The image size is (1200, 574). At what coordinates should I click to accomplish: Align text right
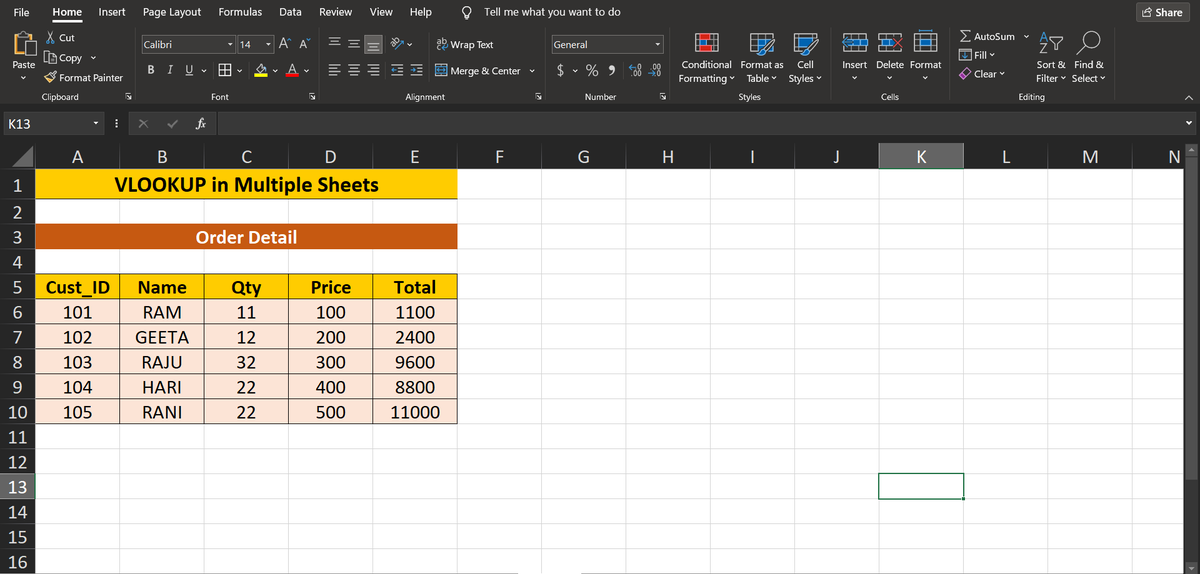(x=373, y=71)
